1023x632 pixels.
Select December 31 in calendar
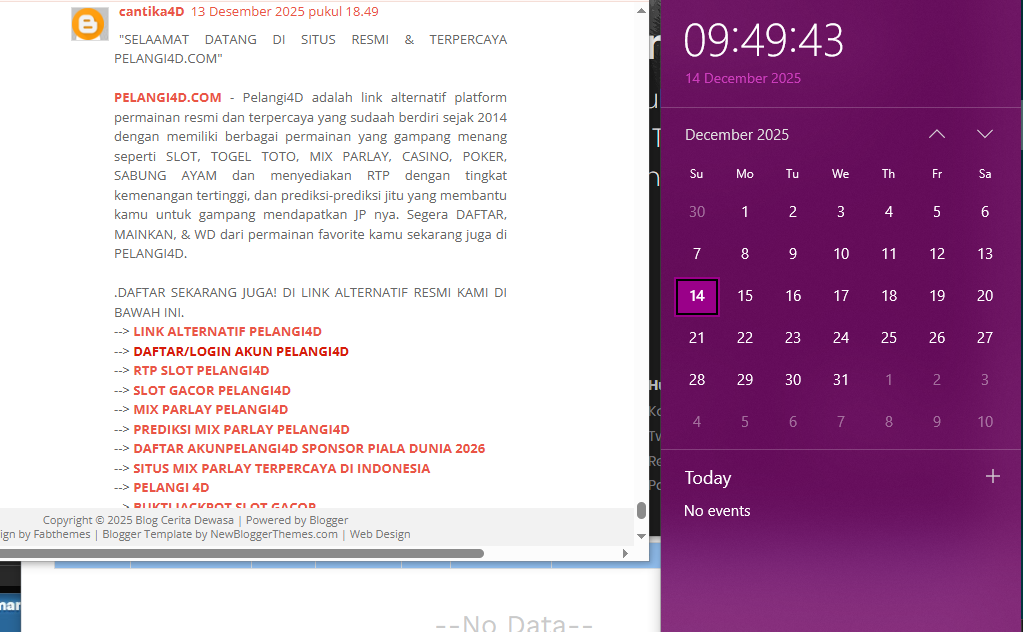pyautogui.click(x=841, y=380)
